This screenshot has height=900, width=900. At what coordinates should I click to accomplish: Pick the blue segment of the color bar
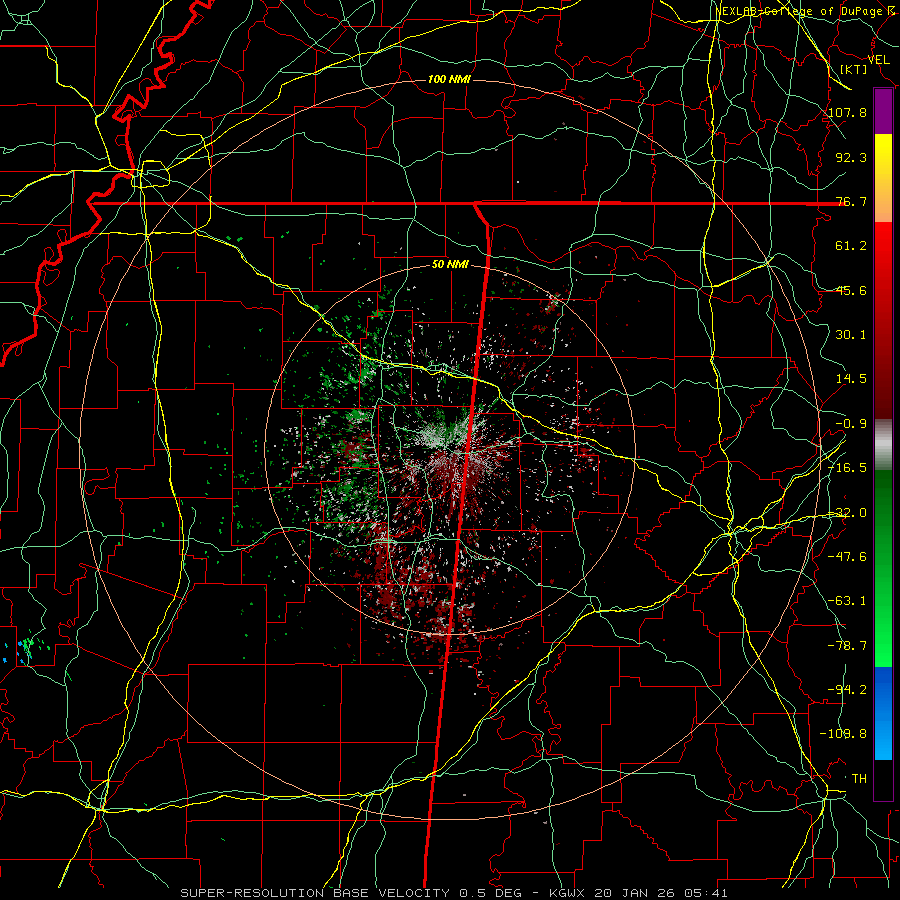tap(883, 712)
